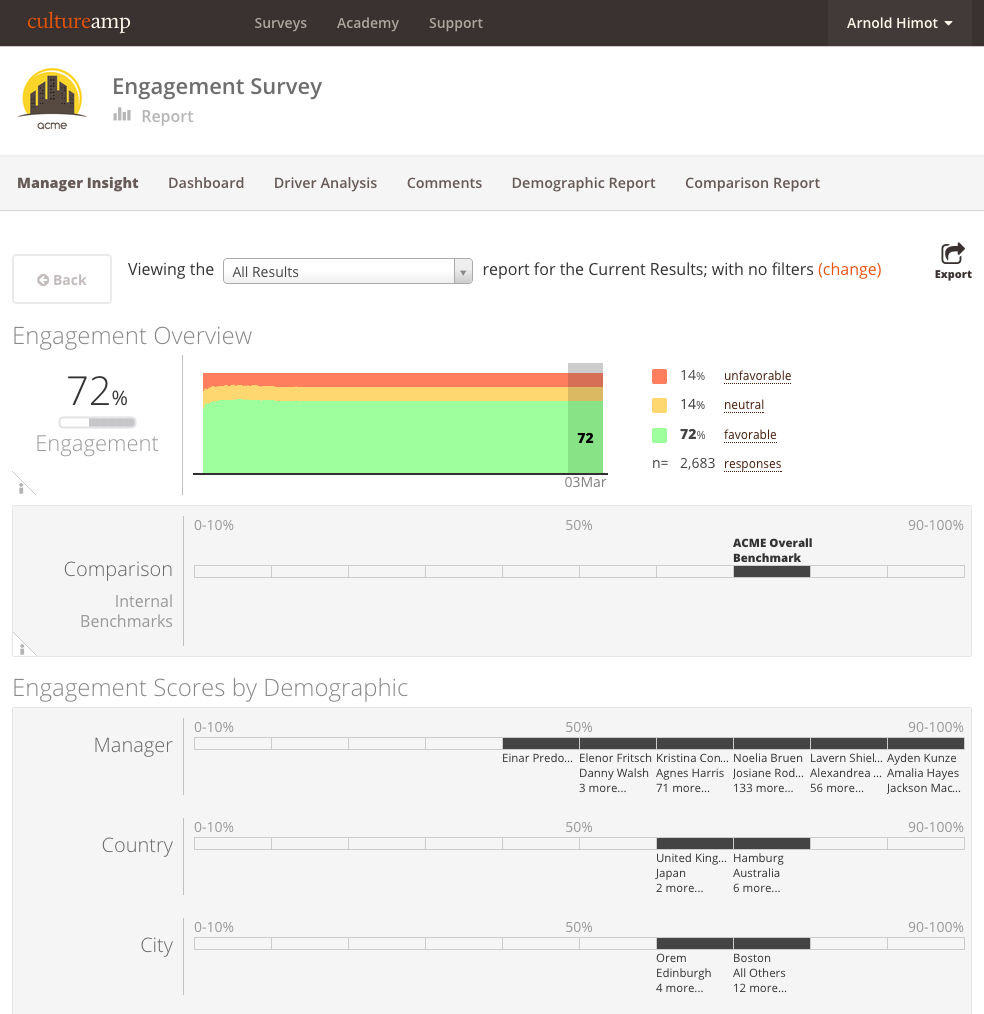The width and height of the screenshot is (984, 1014).
Task: Open the All Results dropdown
Action: [347, 271]
